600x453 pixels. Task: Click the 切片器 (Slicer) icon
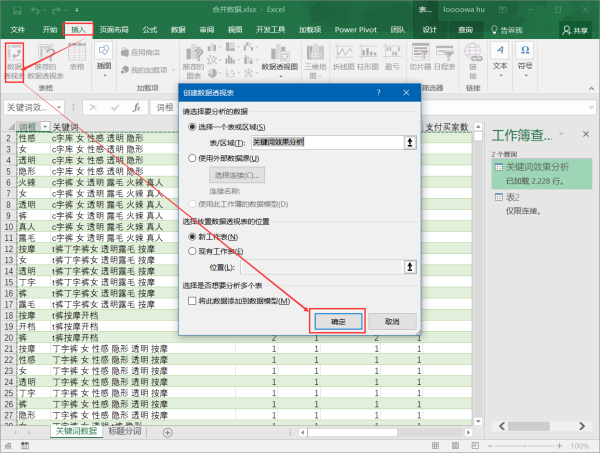(420, 60)
